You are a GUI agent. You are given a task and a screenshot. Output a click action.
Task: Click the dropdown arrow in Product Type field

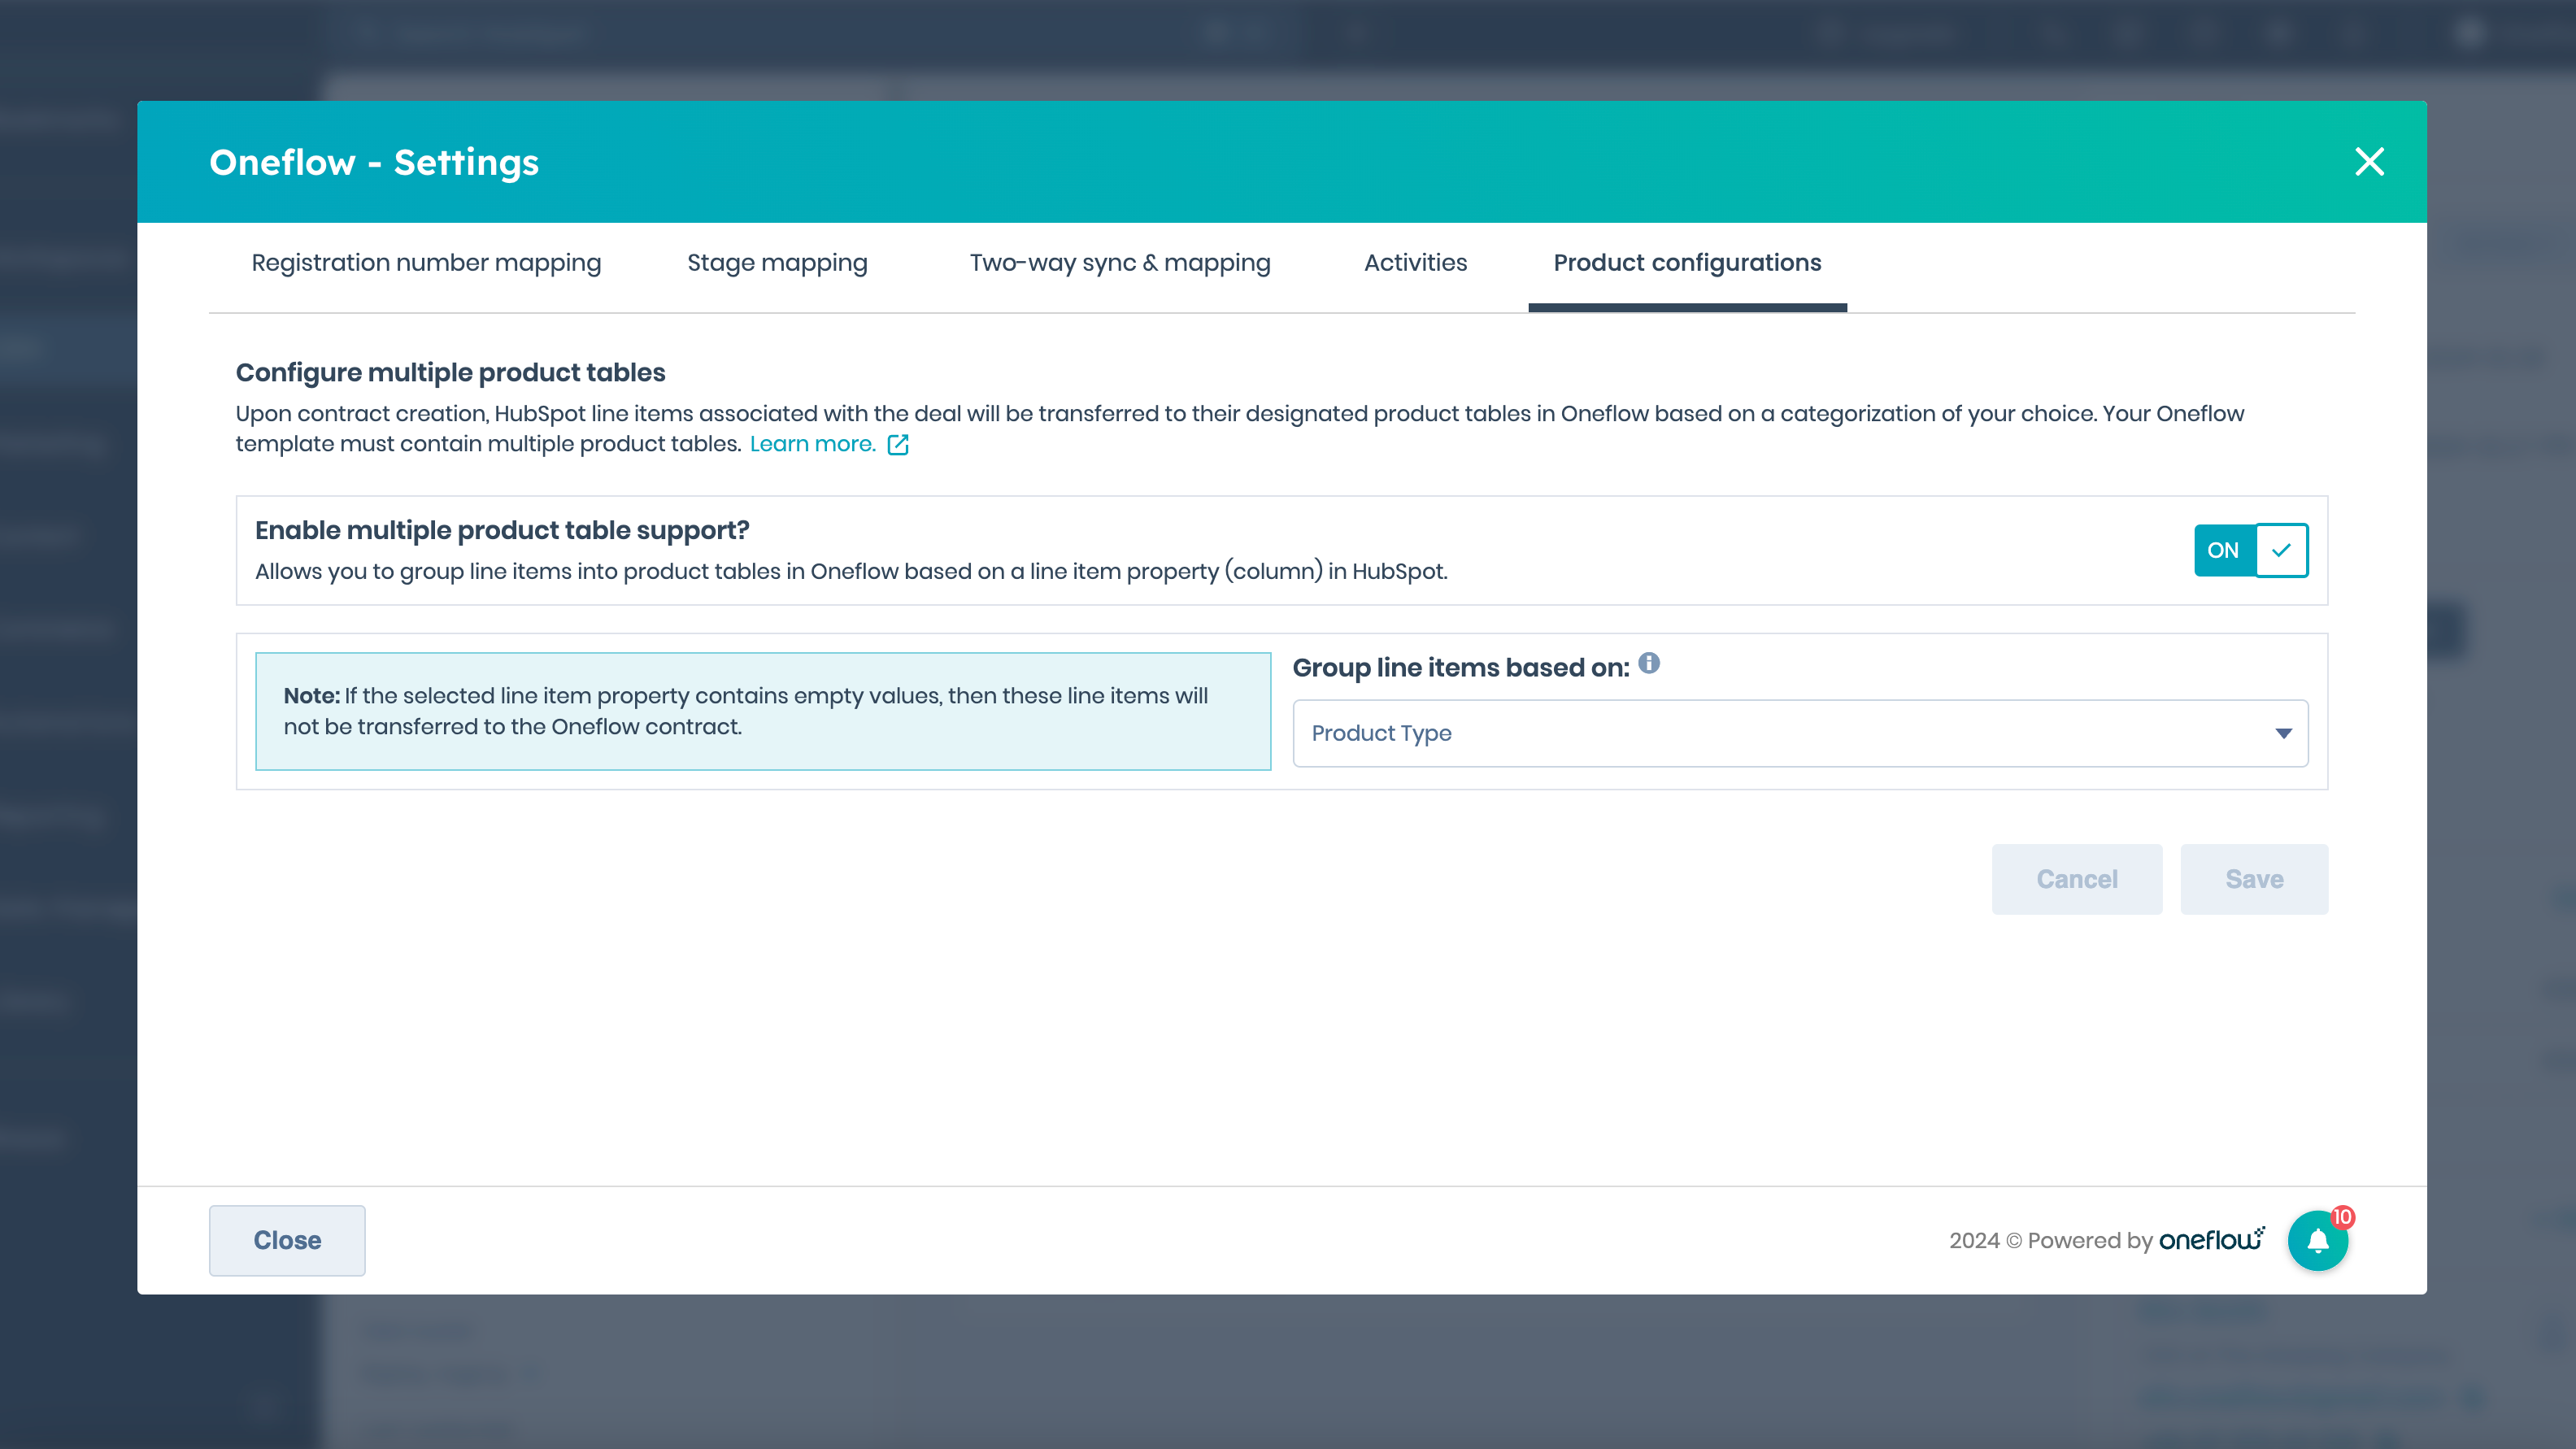2283,733
